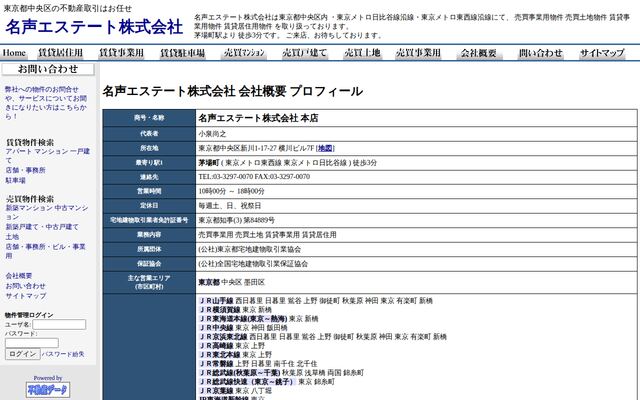Open the Home navigation item
Viewport: 640px width, 400px height.
tap(14, 53)
